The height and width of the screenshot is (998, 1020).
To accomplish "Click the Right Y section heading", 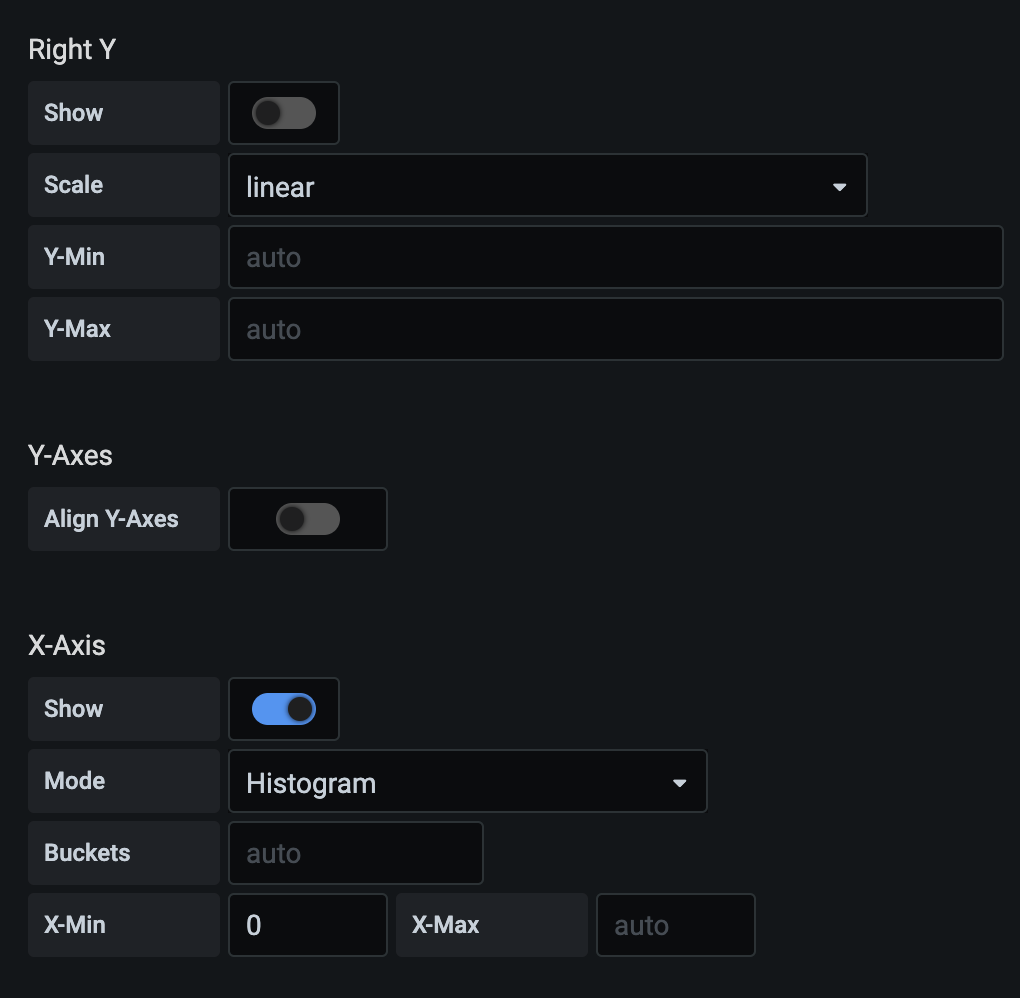I will 72,49.
